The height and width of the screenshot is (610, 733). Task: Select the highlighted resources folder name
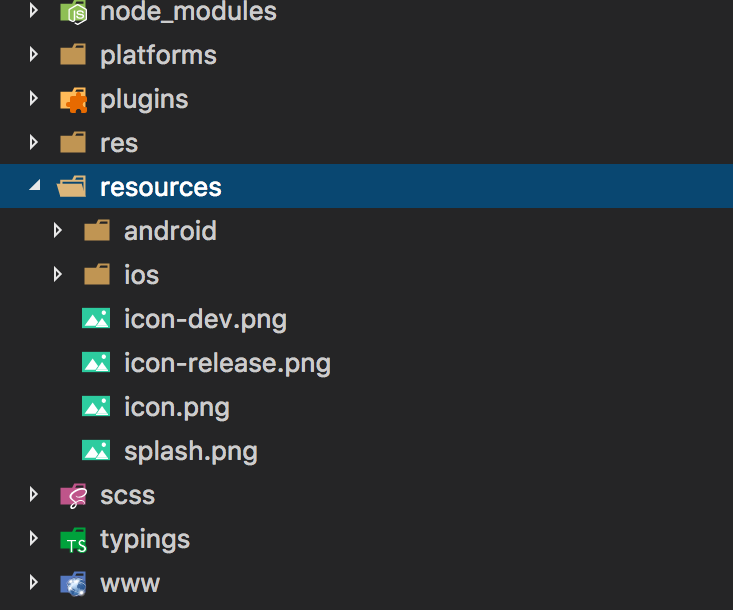tap(161, 187)
